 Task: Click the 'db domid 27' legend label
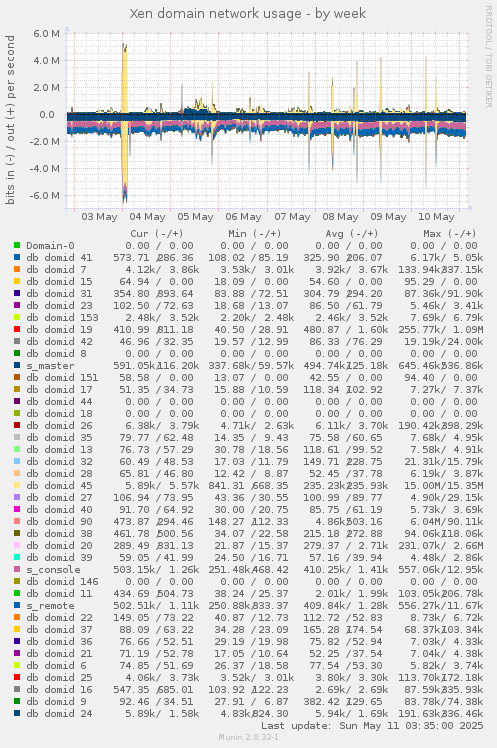tap(59, 498)
